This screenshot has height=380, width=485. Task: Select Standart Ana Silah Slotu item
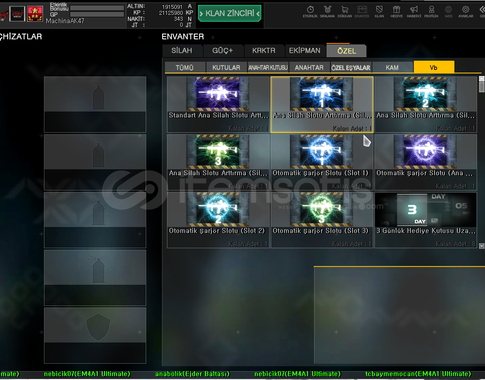(218, 104)
